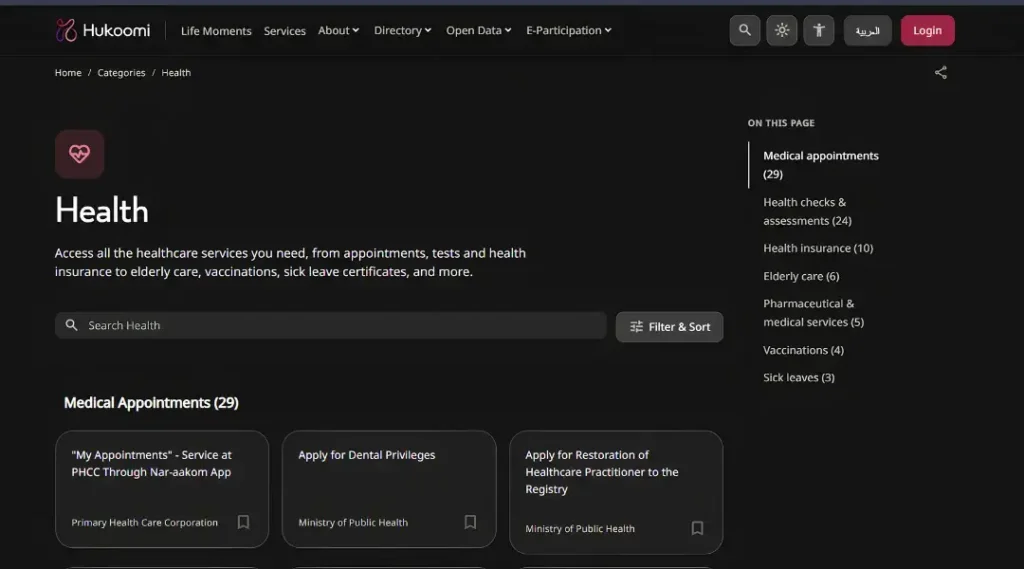Click Primary Health Care Corporation text

pos(144,523)
